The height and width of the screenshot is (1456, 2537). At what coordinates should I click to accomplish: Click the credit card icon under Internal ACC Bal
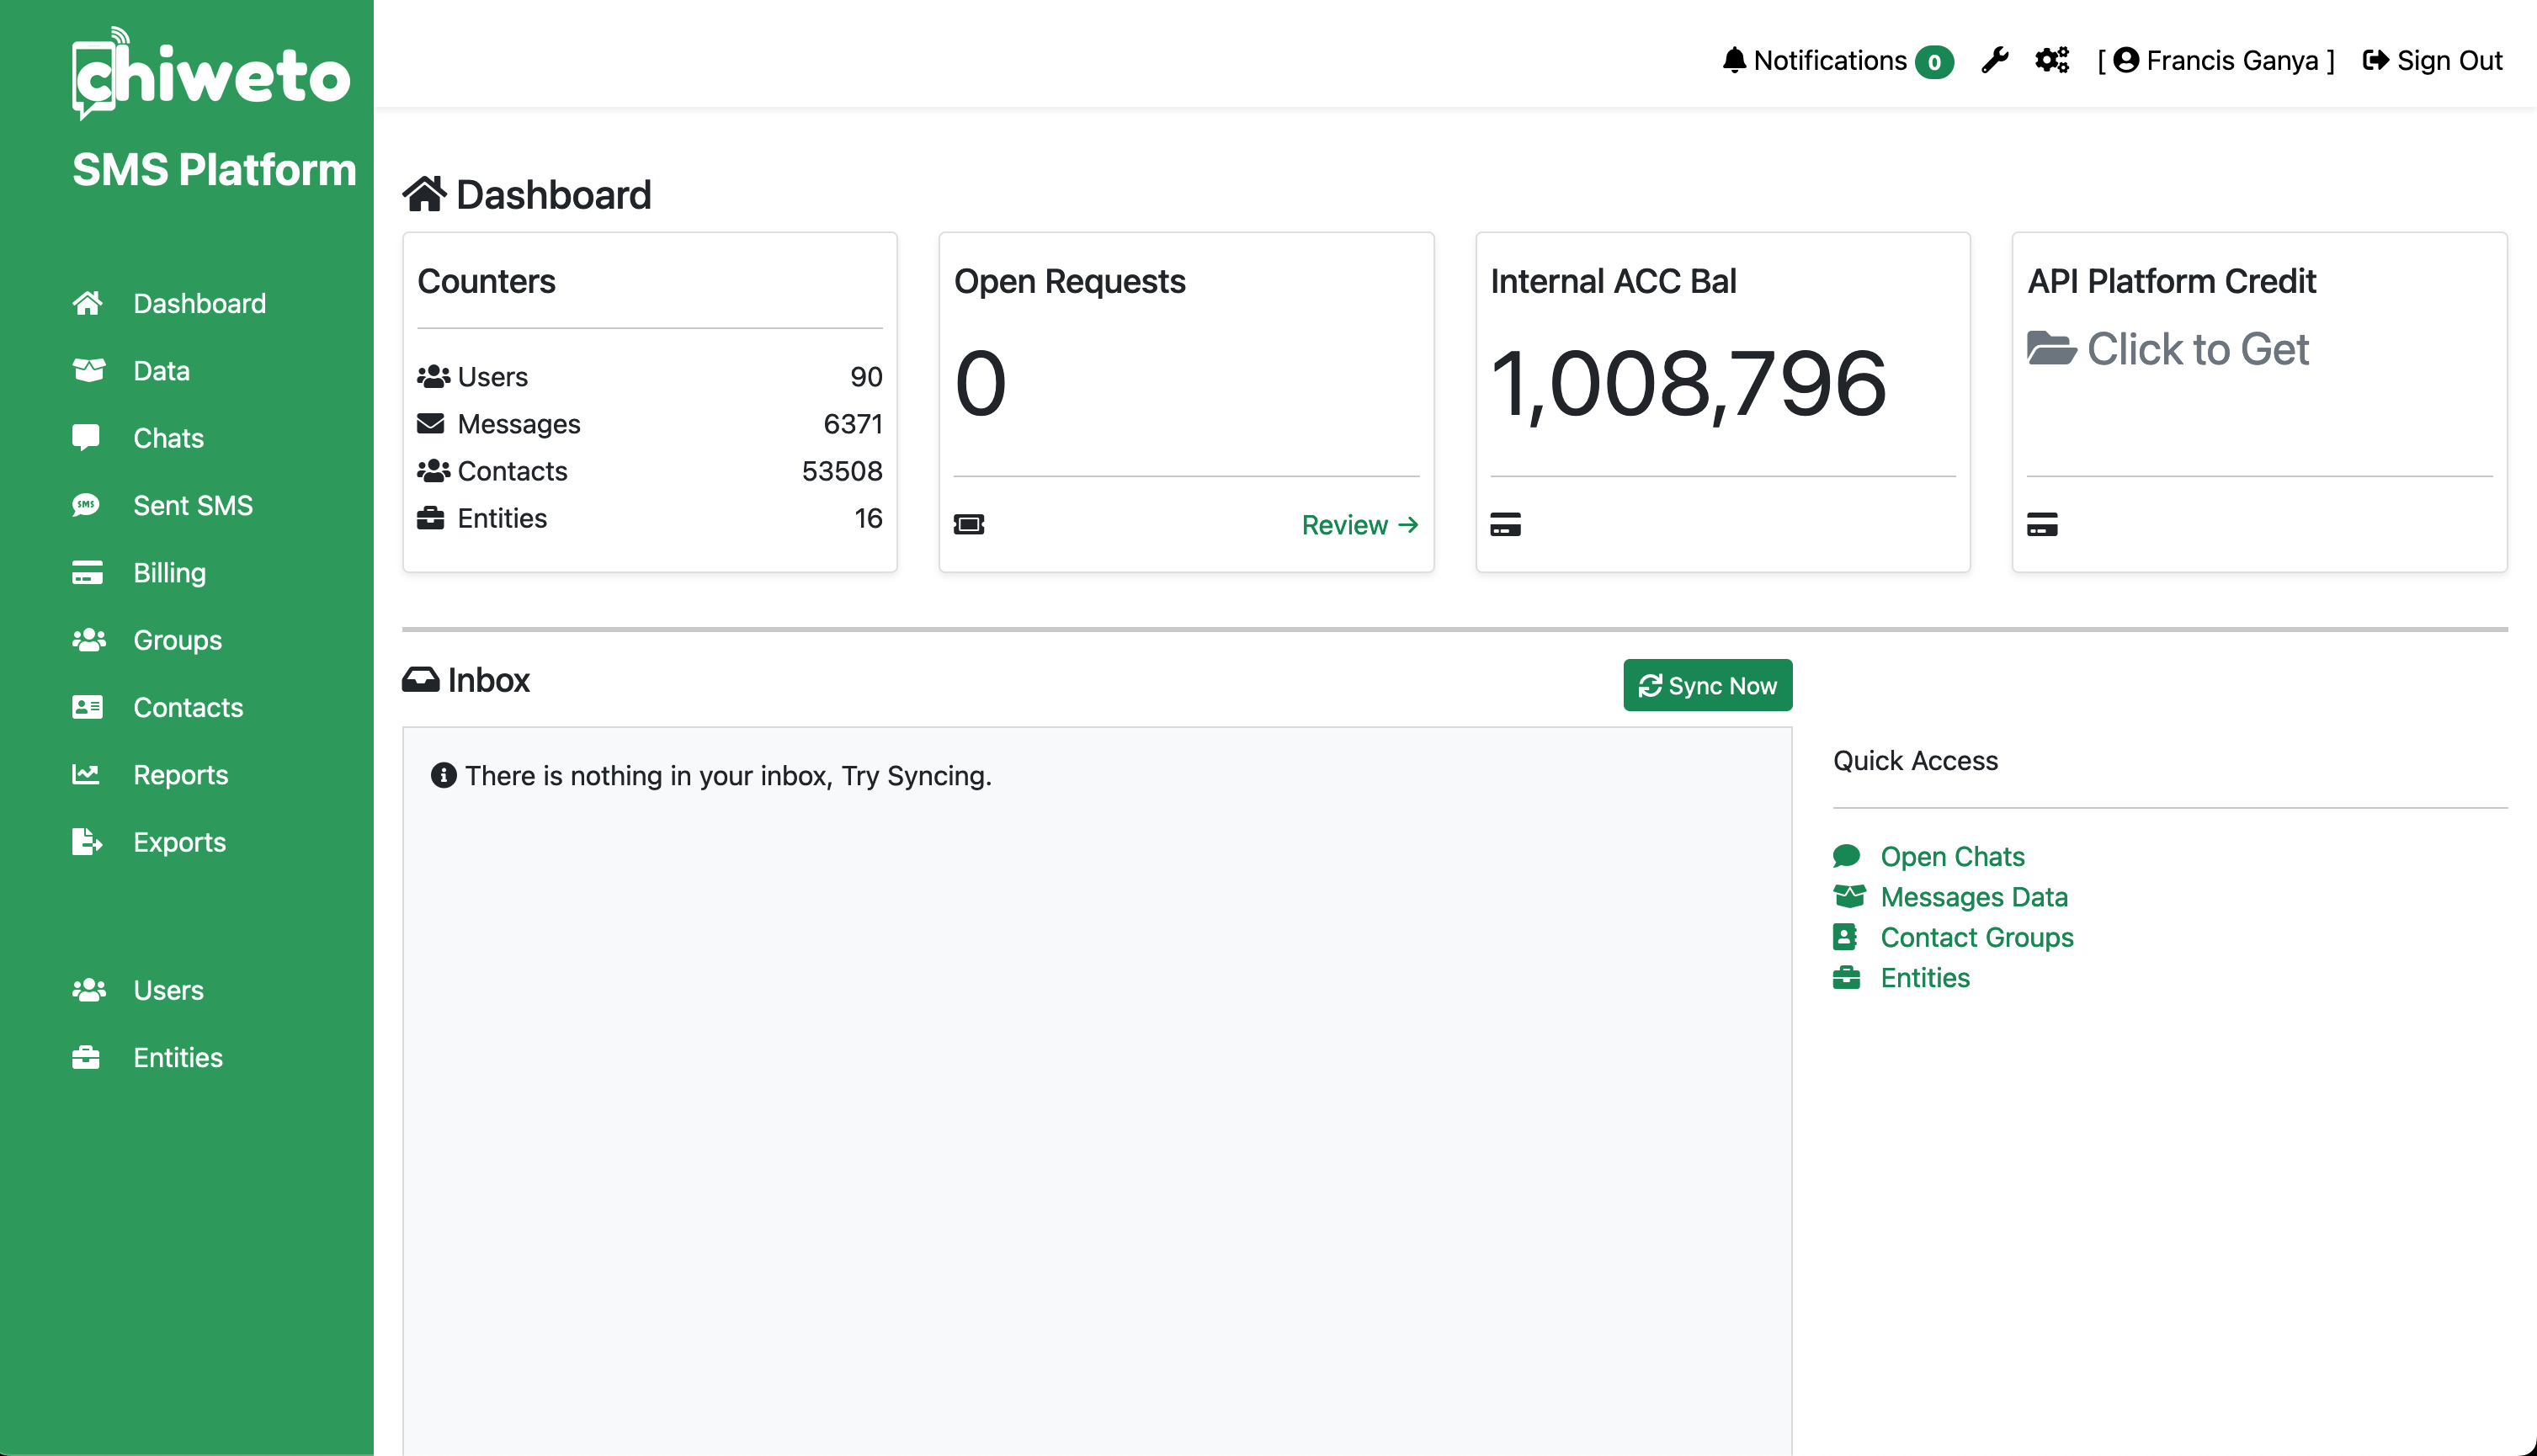[x=1505, y=524]
